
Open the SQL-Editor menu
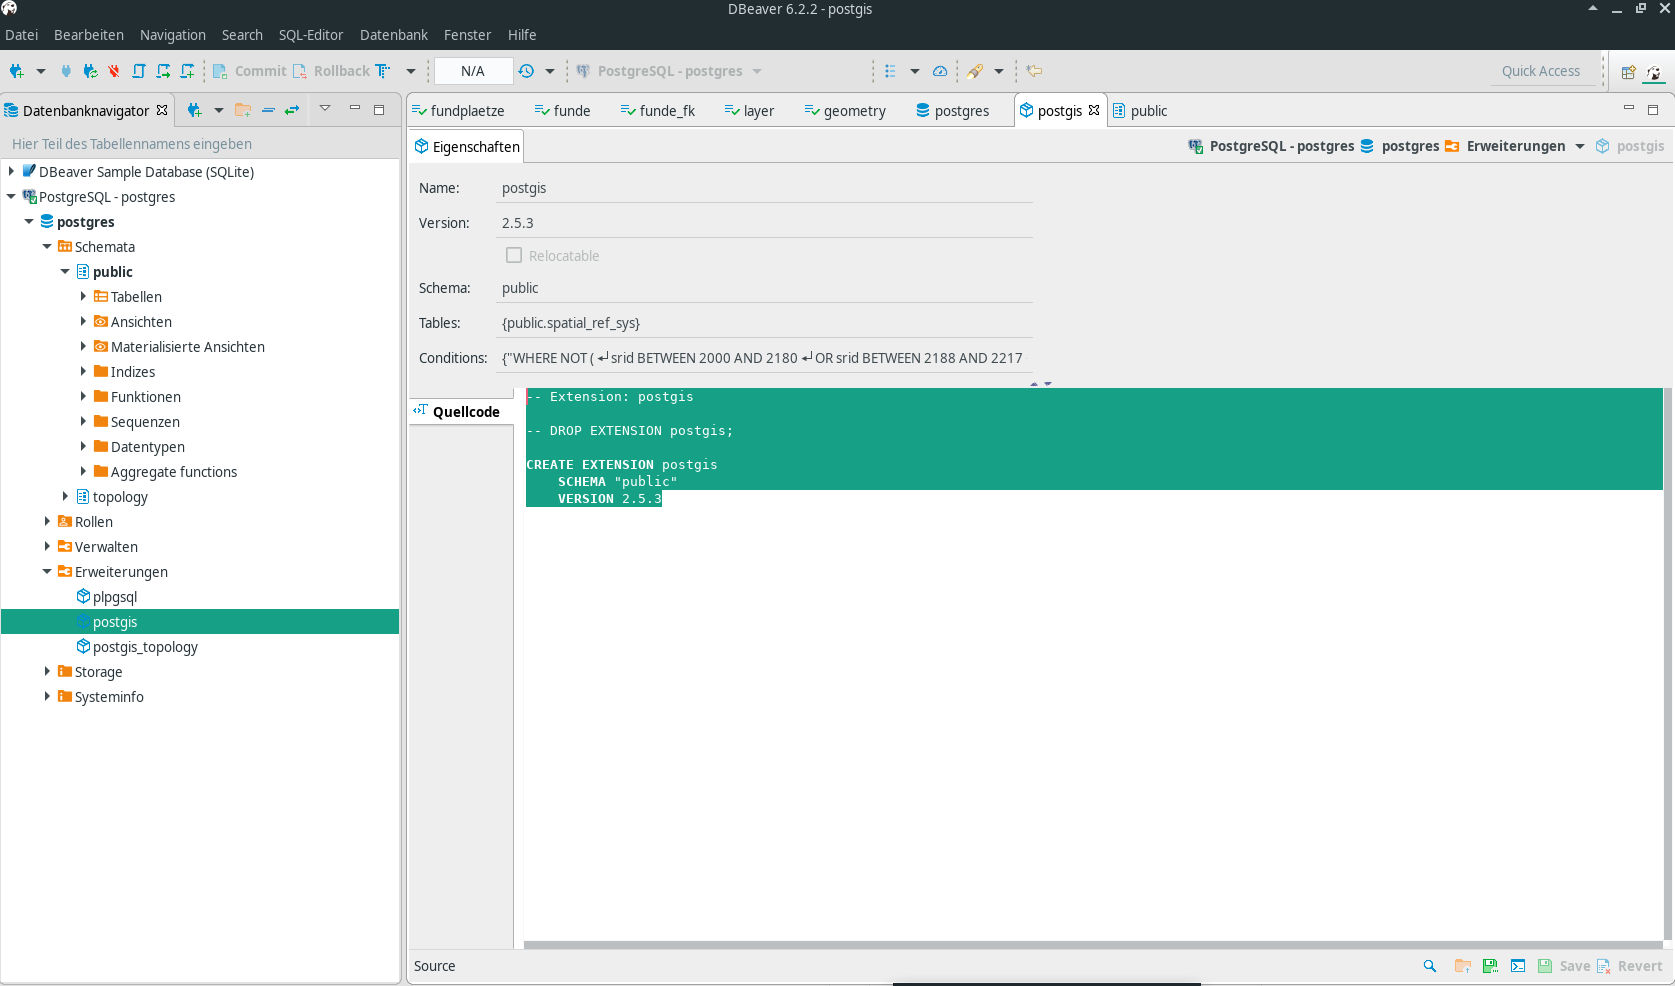pyautogui.click(x=311, y=35)
